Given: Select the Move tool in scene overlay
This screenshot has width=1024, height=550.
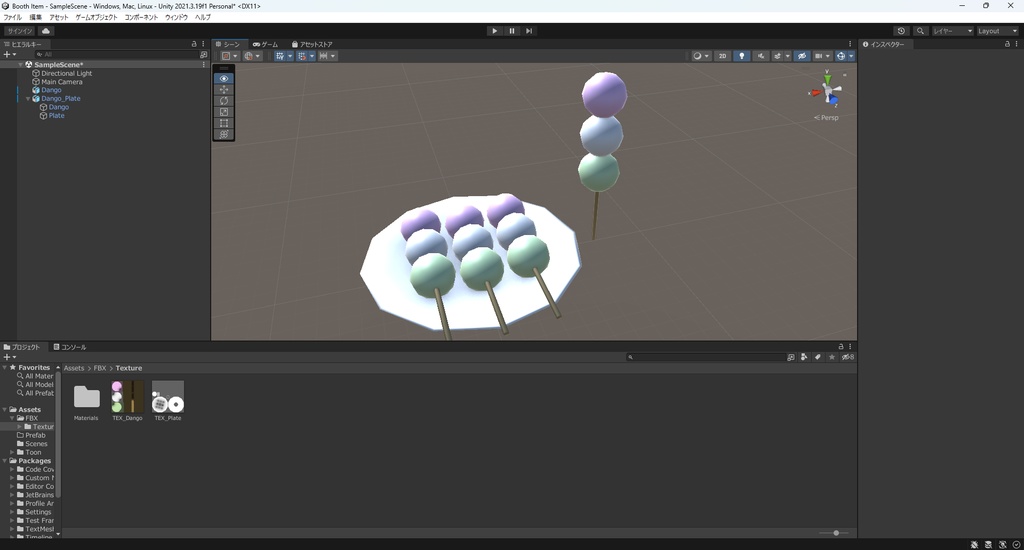Looking at the screenshot, I should (224, 89).
